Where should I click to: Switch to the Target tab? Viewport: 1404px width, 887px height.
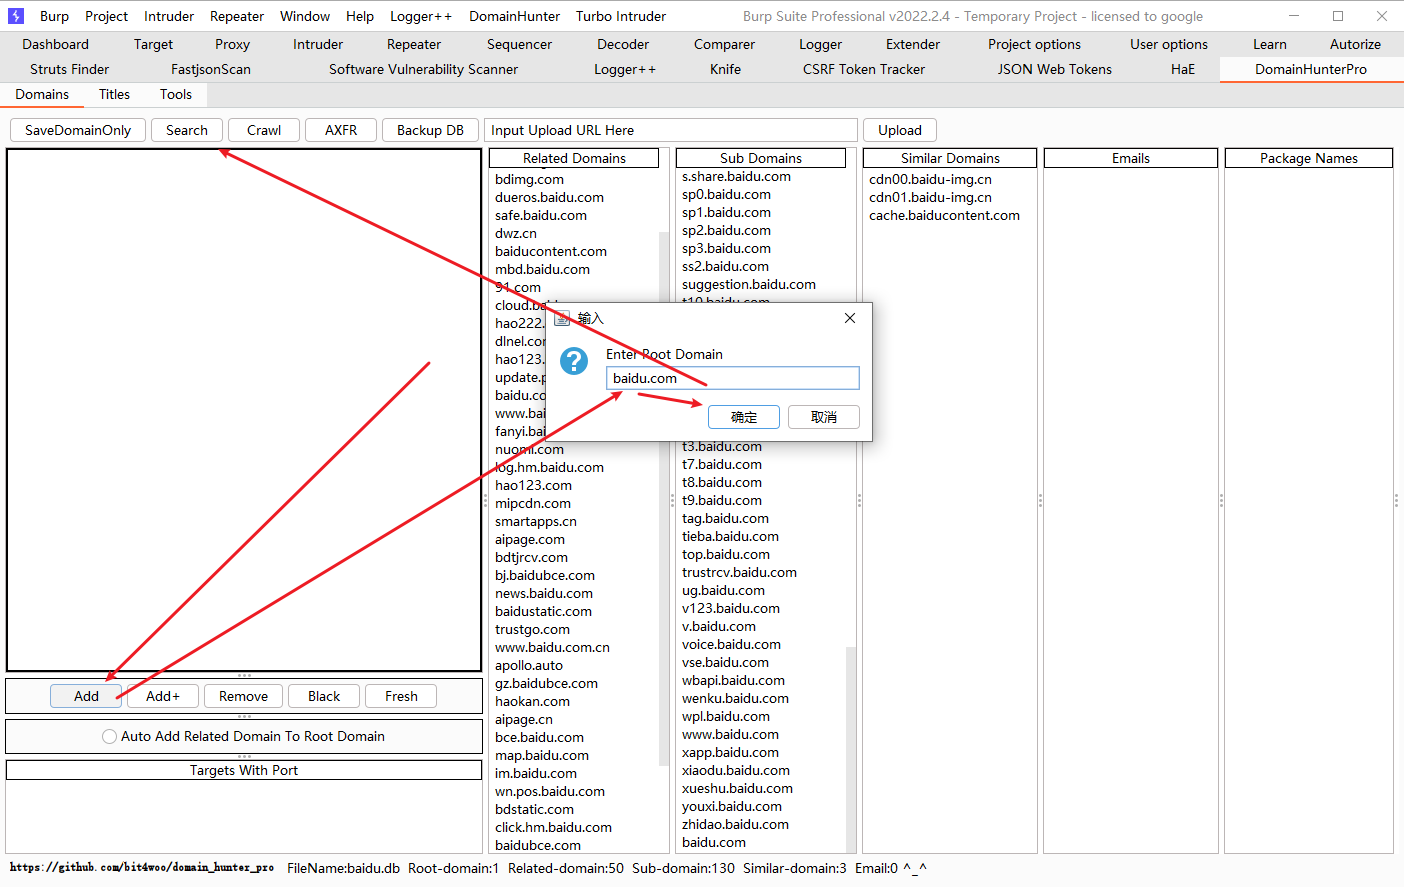[153, 44]
